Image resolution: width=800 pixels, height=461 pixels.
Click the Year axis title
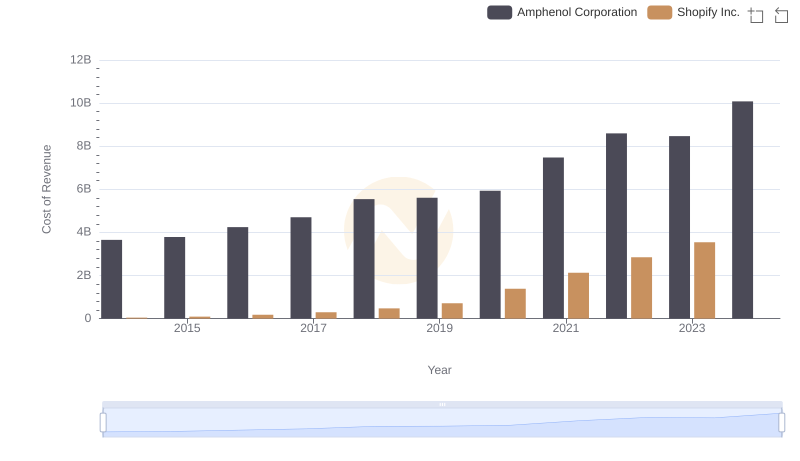pos(439,370)
